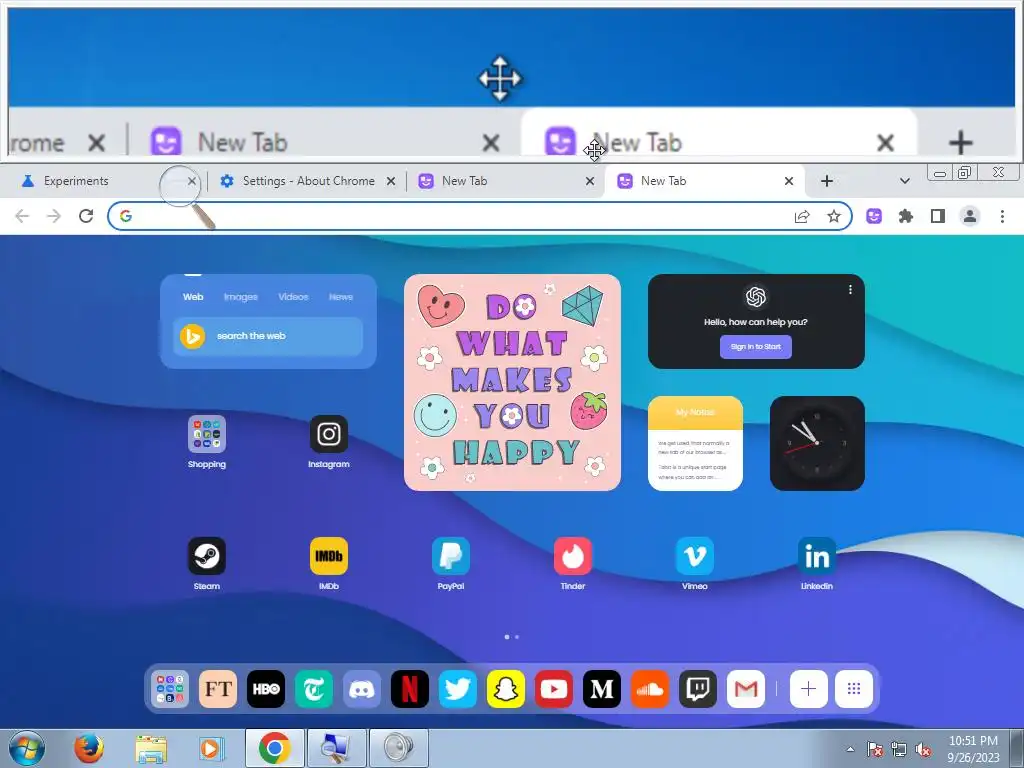This screenshot has height=768, width=1024.
Task: Open Twitter from the dock
Action: (x=458, y=689)
